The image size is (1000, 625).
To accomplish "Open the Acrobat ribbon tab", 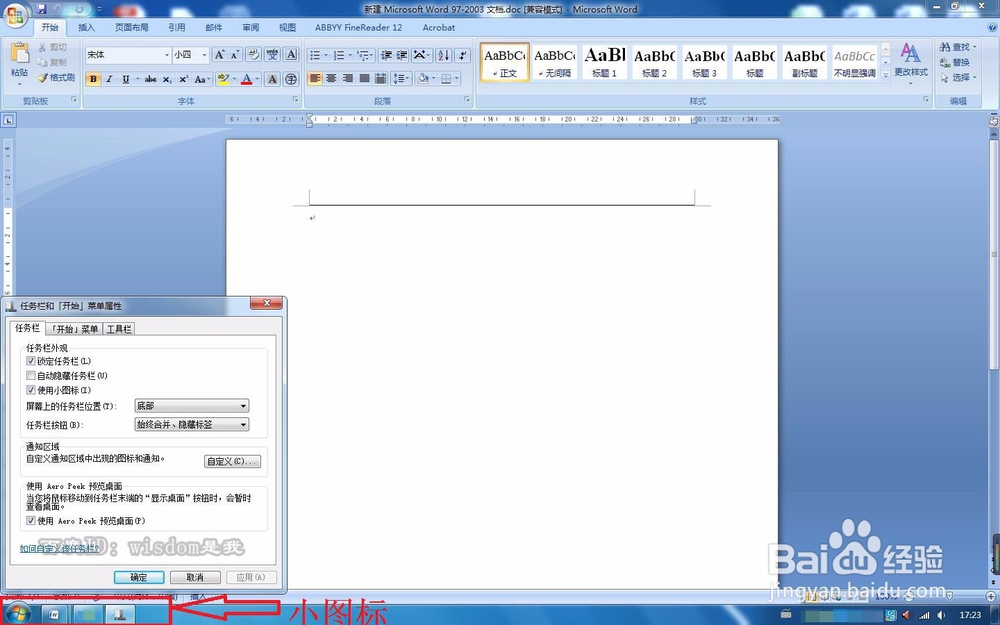I will (x=439, y=27).
